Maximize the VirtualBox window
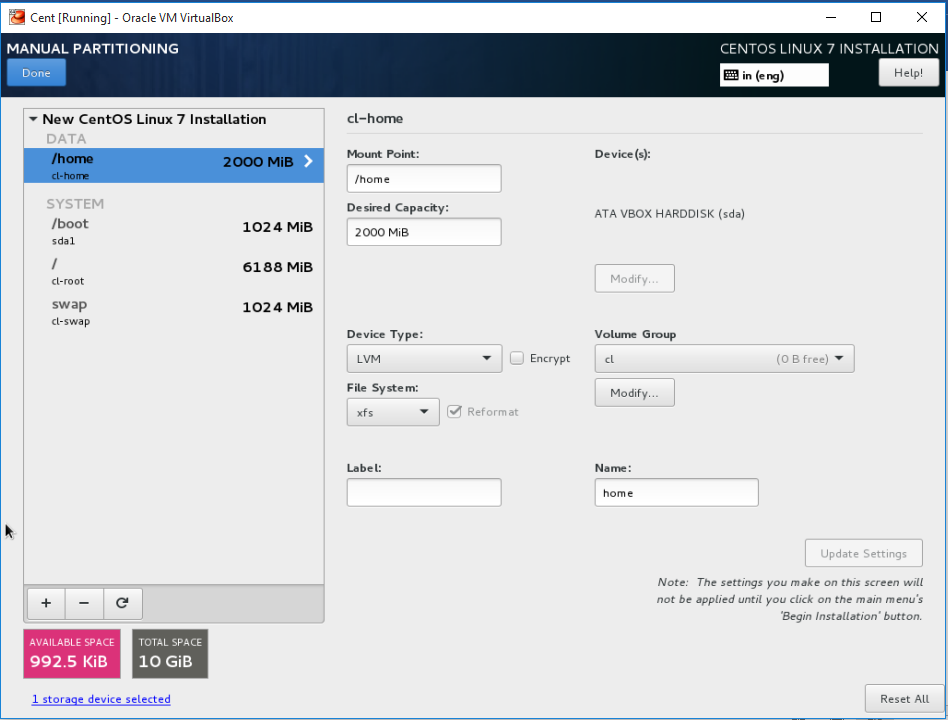 [x=875, y=17]
